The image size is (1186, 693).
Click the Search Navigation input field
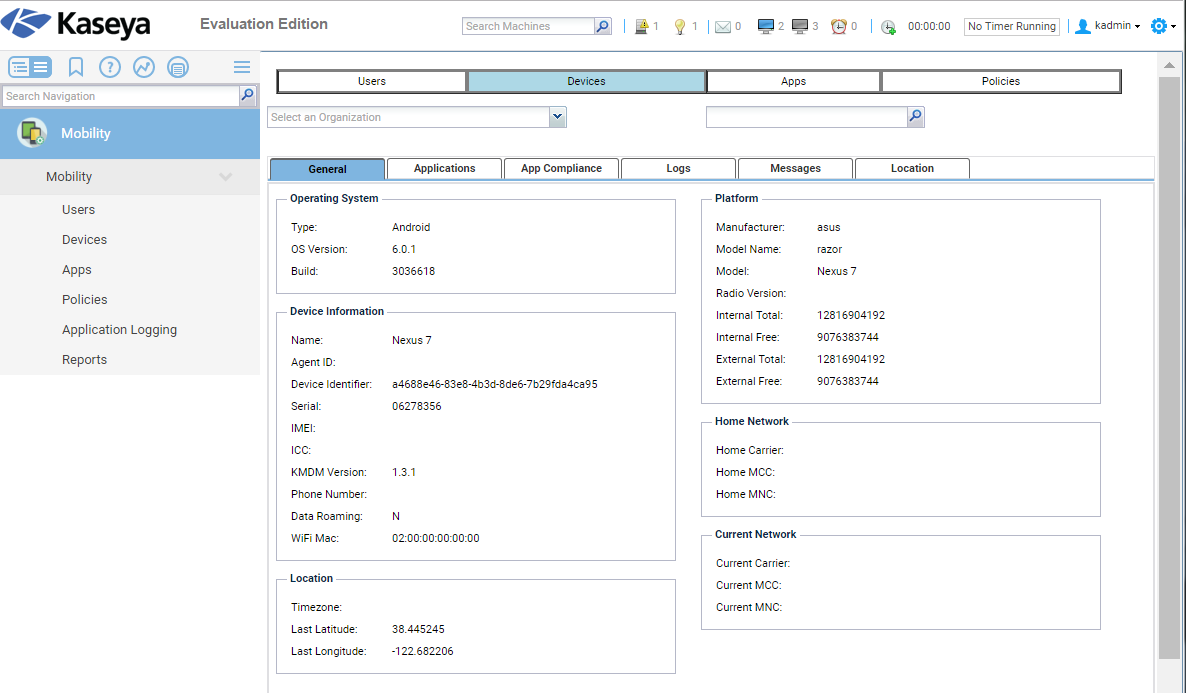pyautogui.click(x=121, y=96)
